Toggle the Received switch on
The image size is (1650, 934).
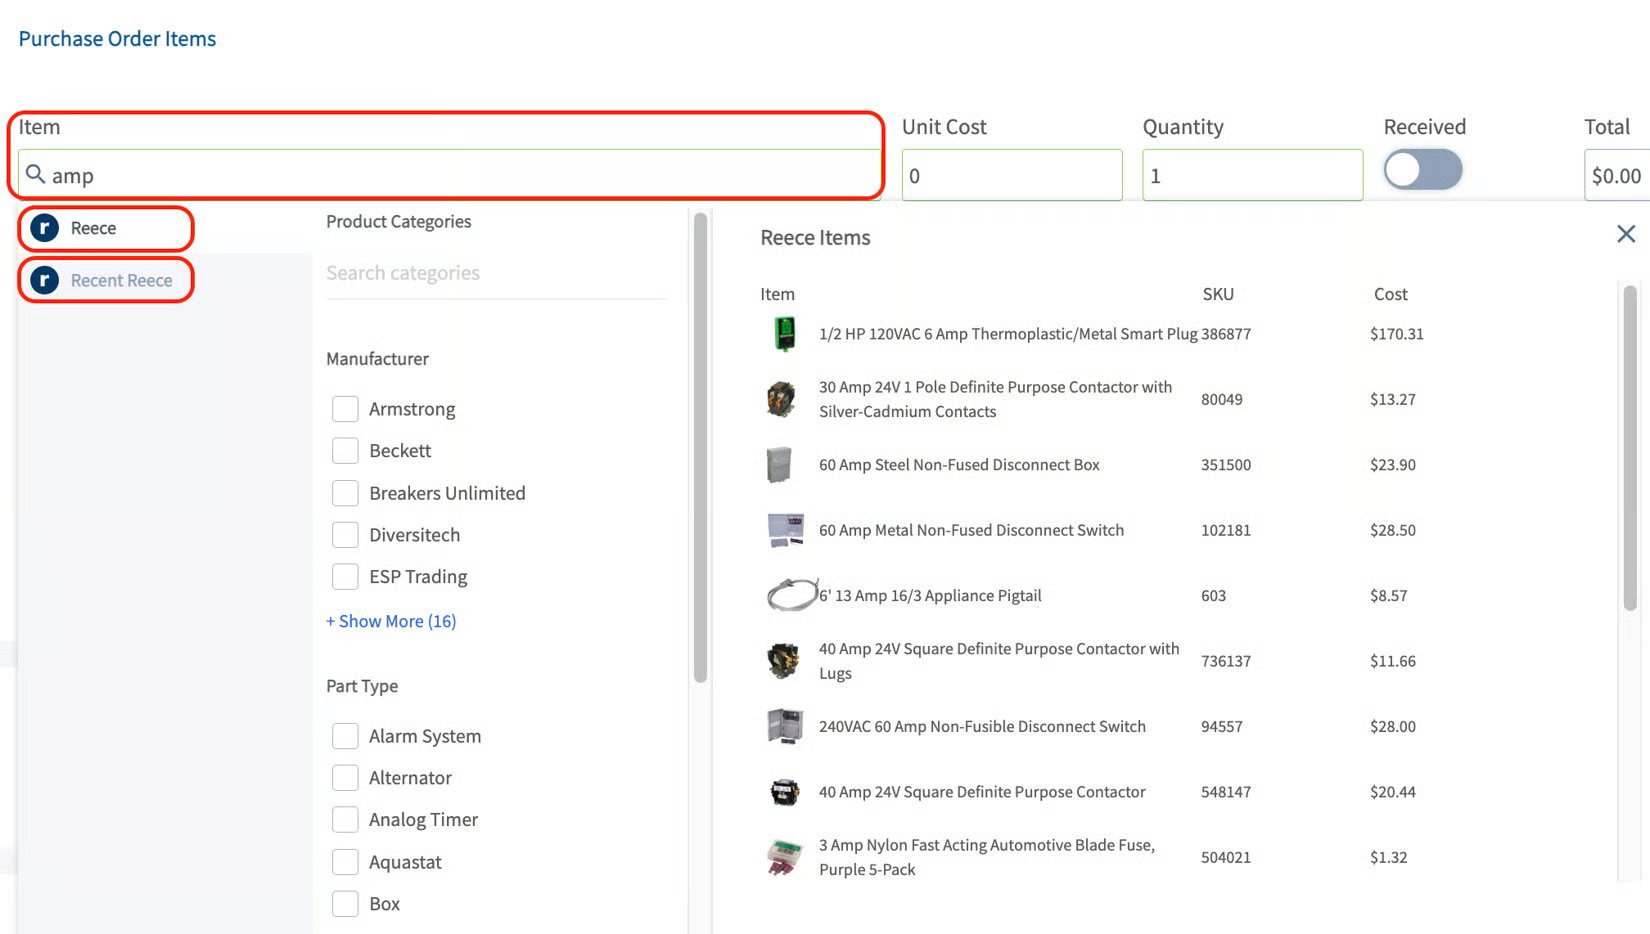[x=1423, y=170]
